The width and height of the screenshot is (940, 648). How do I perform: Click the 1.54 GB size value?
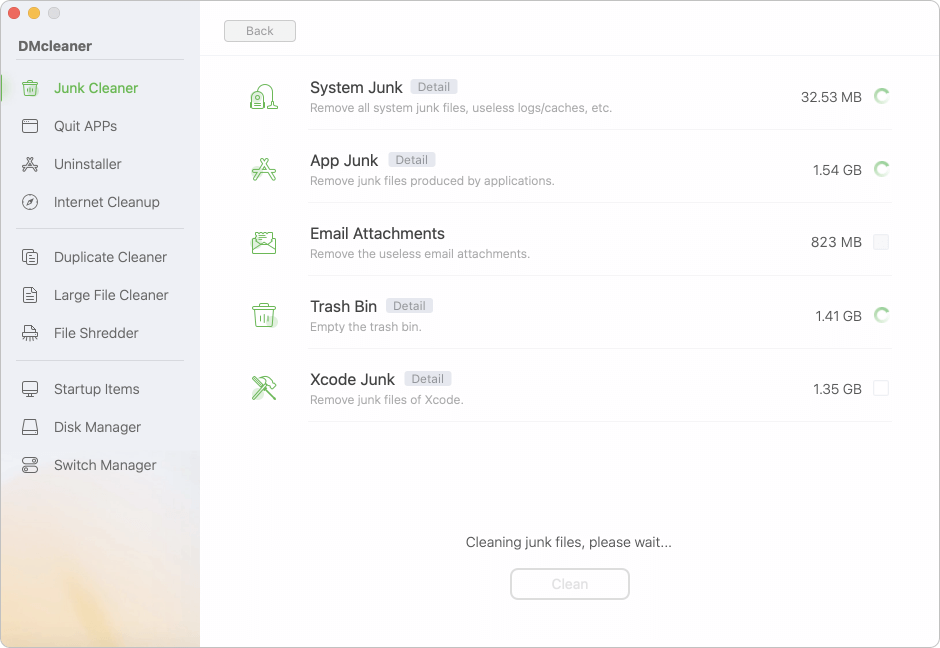tap(837, 170)
